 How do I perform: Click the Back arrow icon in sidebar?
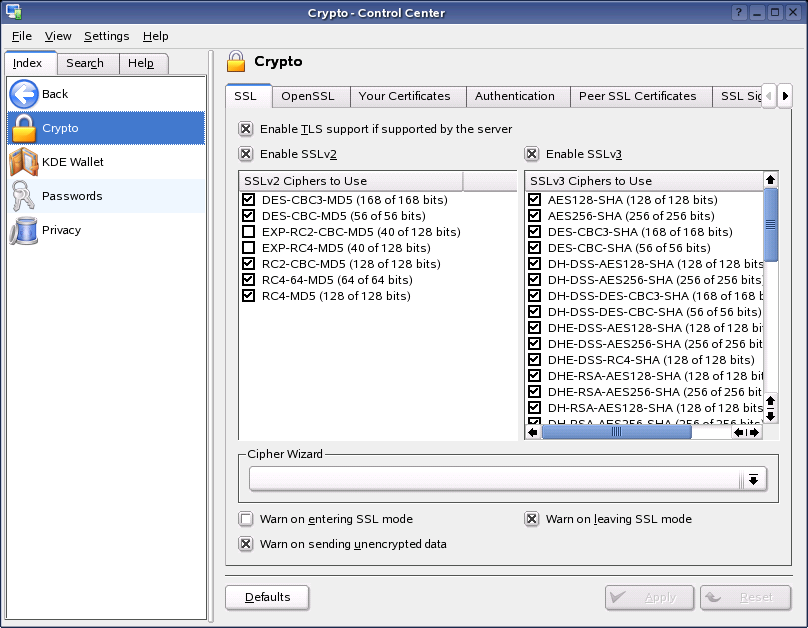pos(24,94)
